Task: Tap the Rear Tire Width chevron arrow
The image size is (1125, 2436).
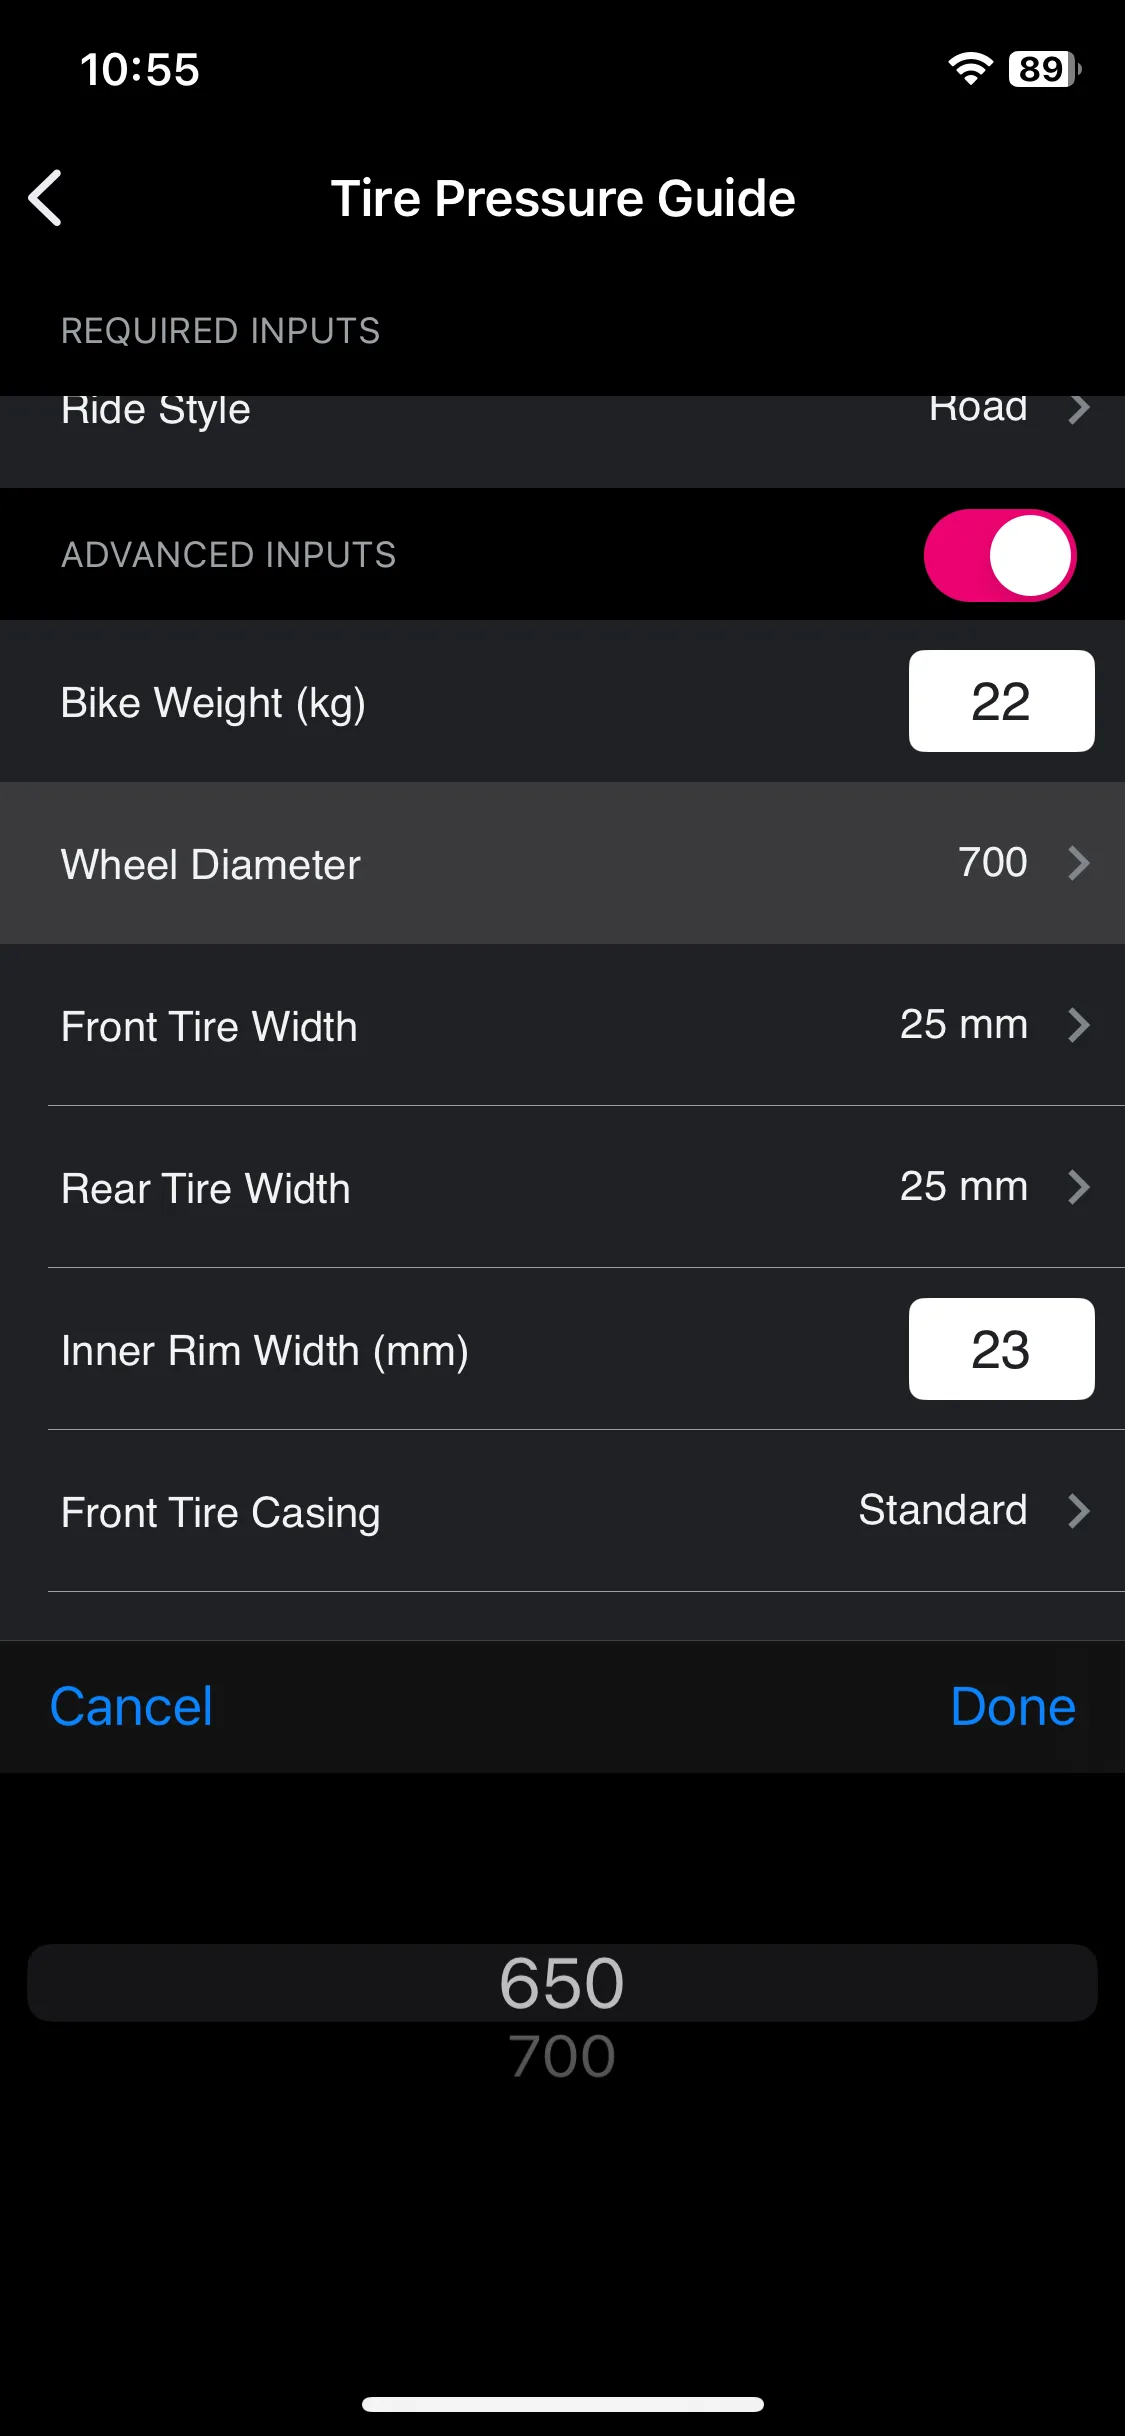Action: (1078, 1187)
